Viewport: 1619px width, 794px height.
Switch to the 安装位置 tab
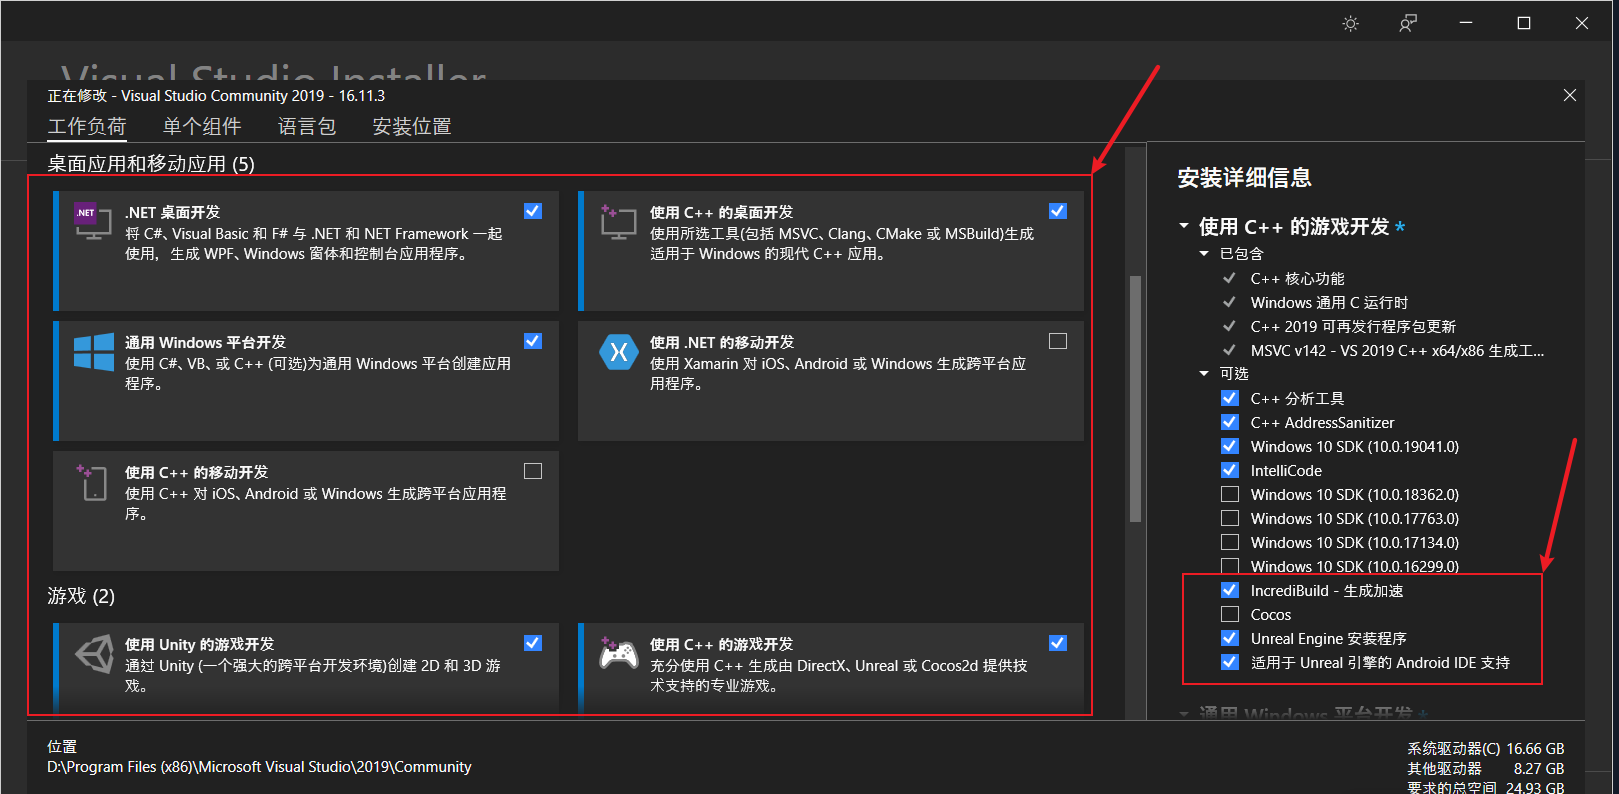(x=412, y=127)
